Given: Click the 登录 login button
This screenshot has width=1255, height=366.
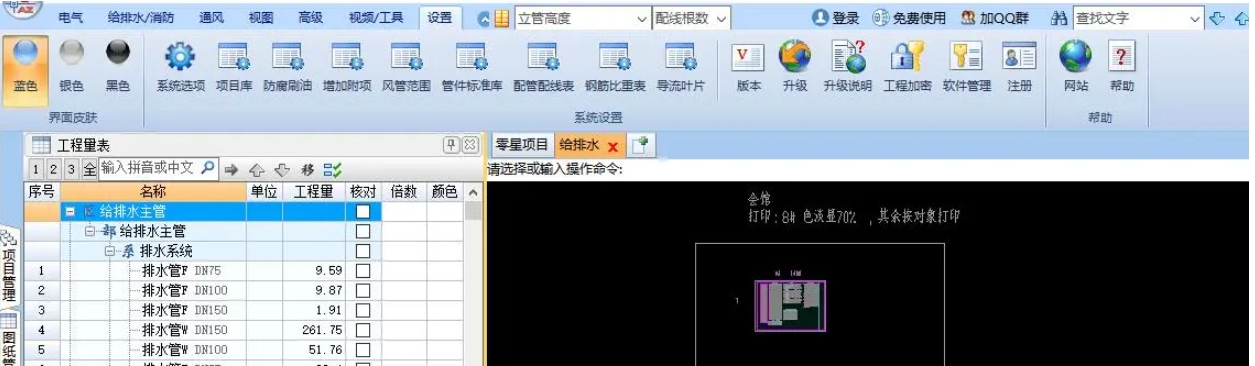Looking at the screenshot, I should (x=836, y=19).
